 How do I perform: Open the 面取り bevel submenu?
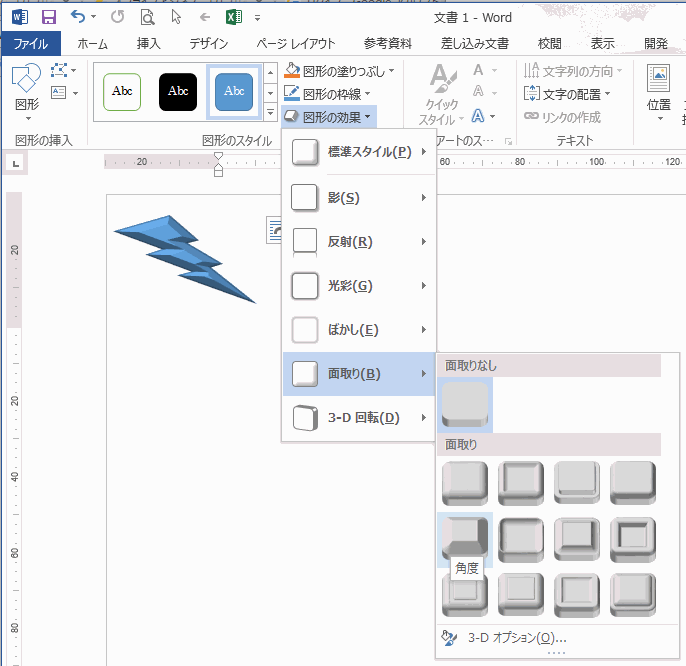pos(359,374)
